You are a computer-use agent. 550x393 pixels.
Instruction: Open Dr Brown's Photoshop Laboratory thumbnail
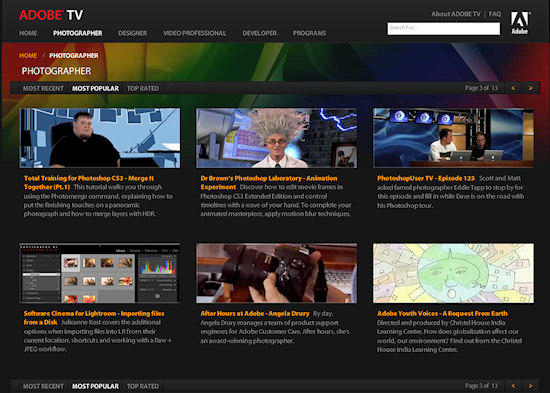tap(277, 138)
